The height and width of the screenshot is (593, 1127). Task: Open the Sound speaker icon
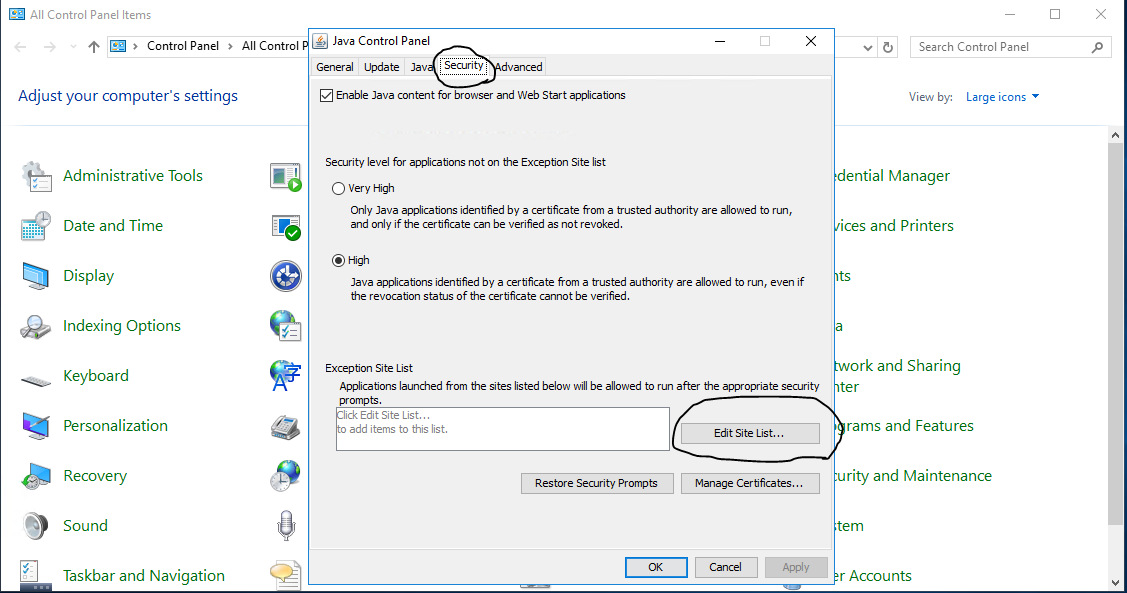(35, 526)
